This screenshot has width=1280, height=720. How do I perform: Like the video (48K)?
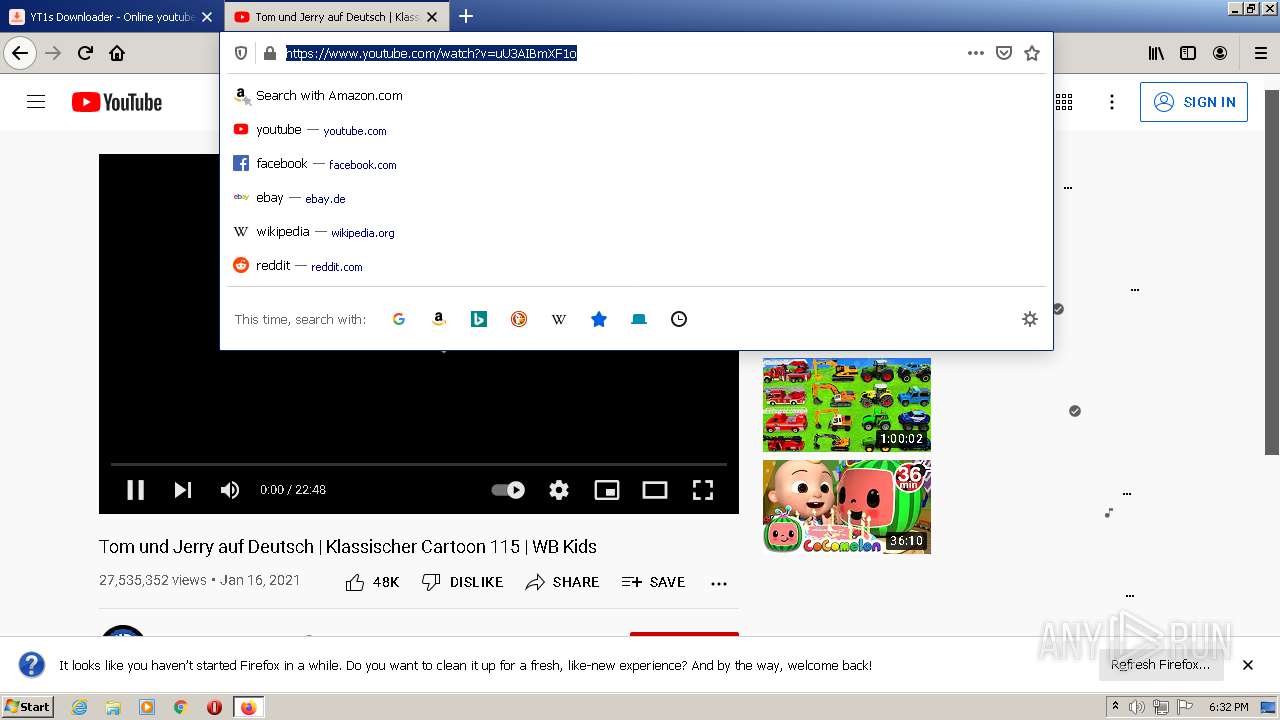372,582
